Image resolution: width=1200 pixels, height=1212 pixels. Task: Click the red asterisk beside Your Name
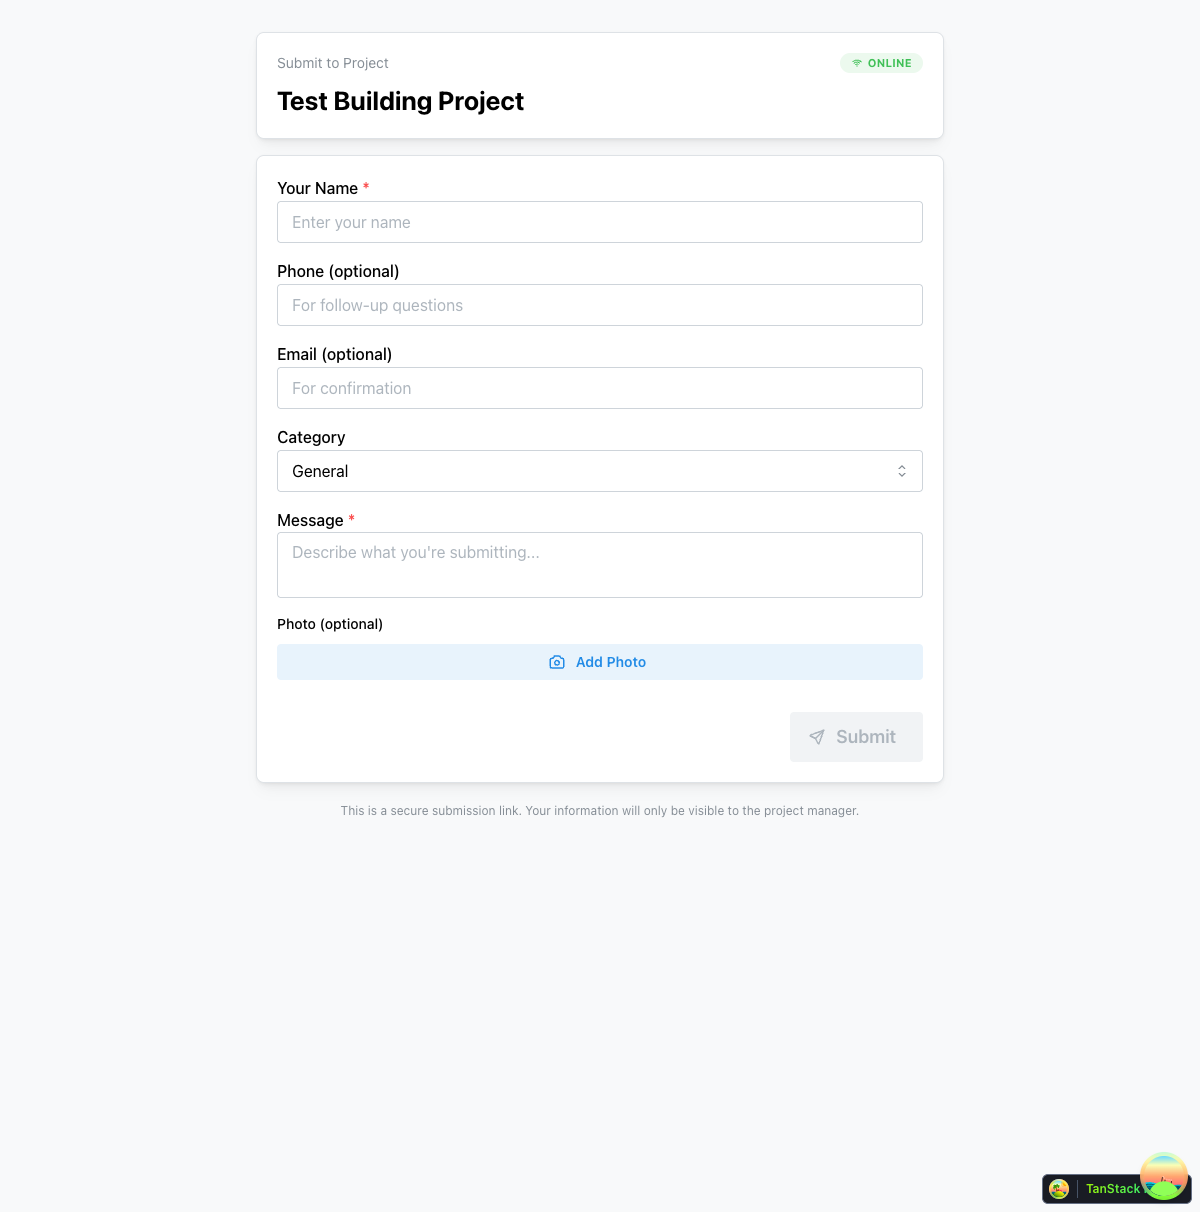365,186
